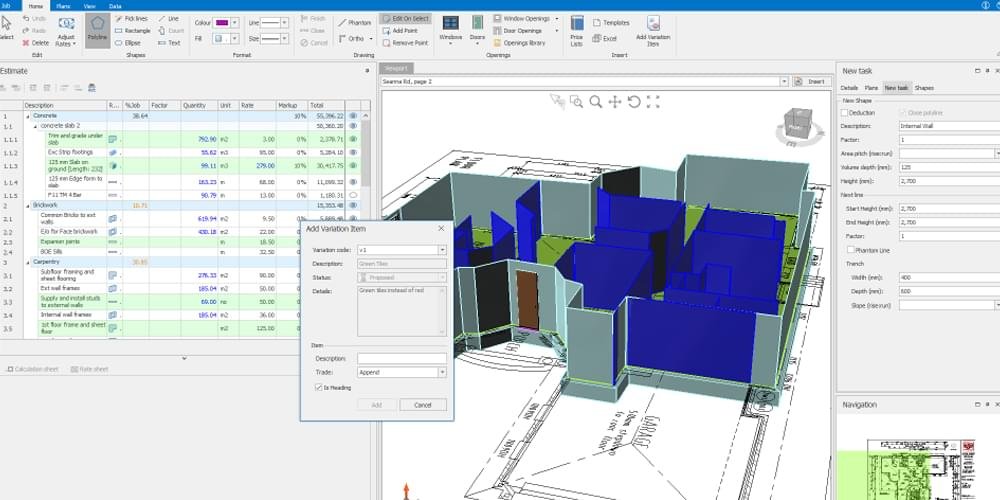The width and height of the screenshot is (1000, 500).
Task: Click the Fill swatch
Action: (x=221, y=39)
